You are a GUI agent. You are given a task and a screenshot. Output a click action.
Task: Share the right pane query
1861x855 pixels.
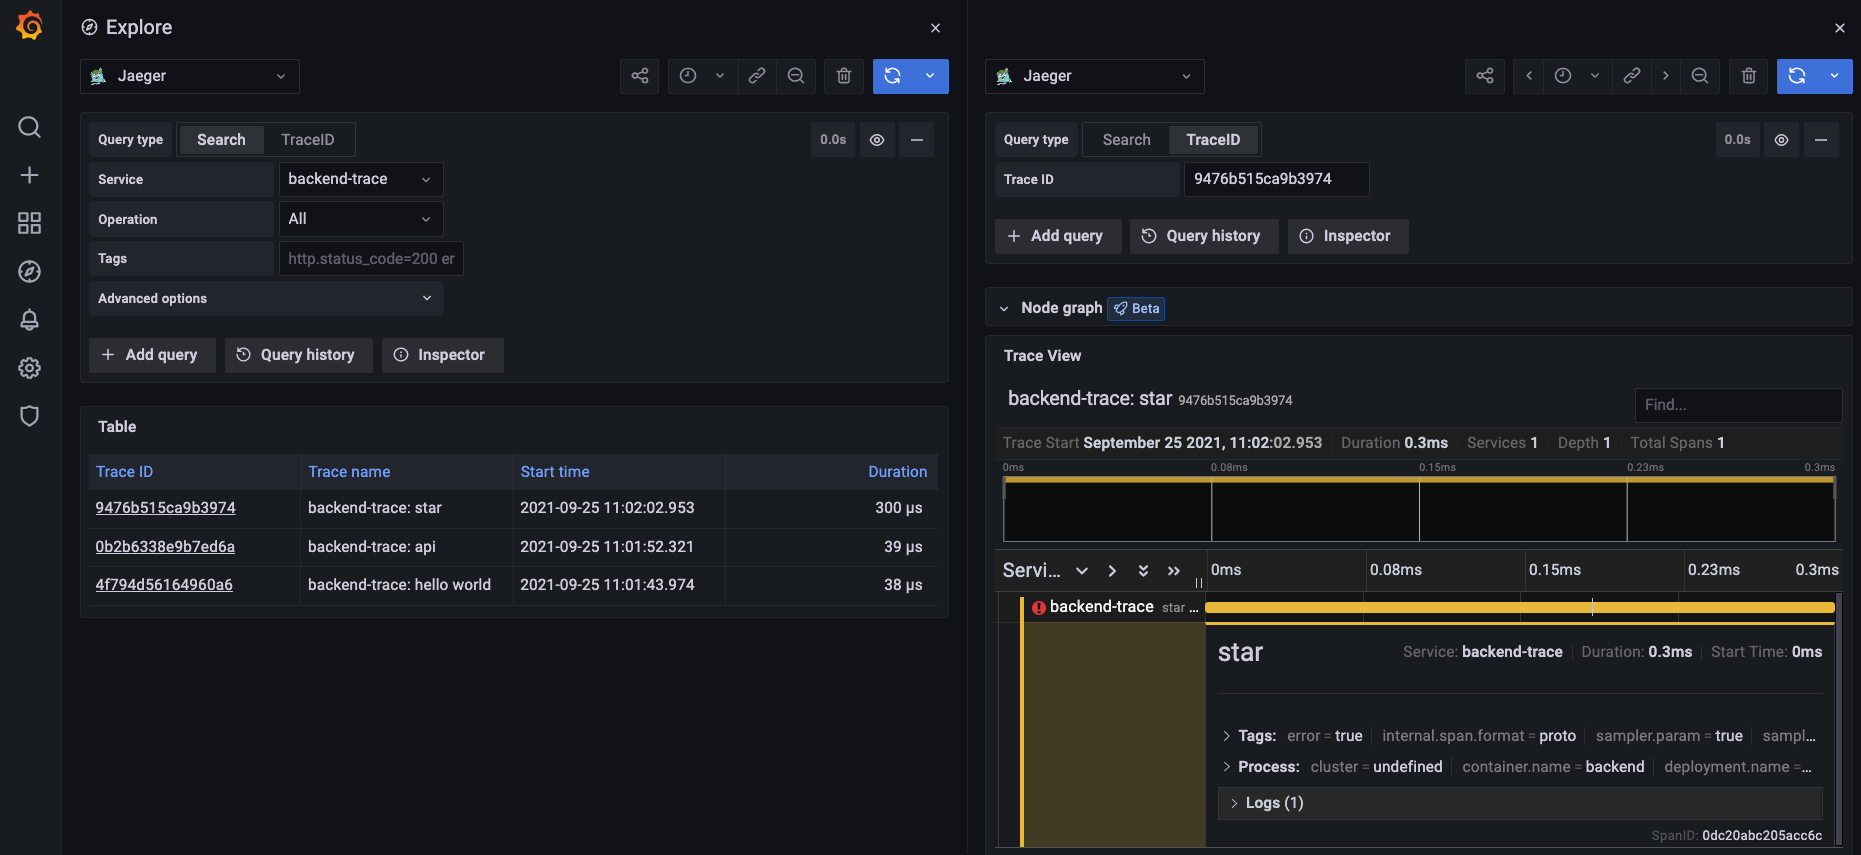[x=1485, y=76]
